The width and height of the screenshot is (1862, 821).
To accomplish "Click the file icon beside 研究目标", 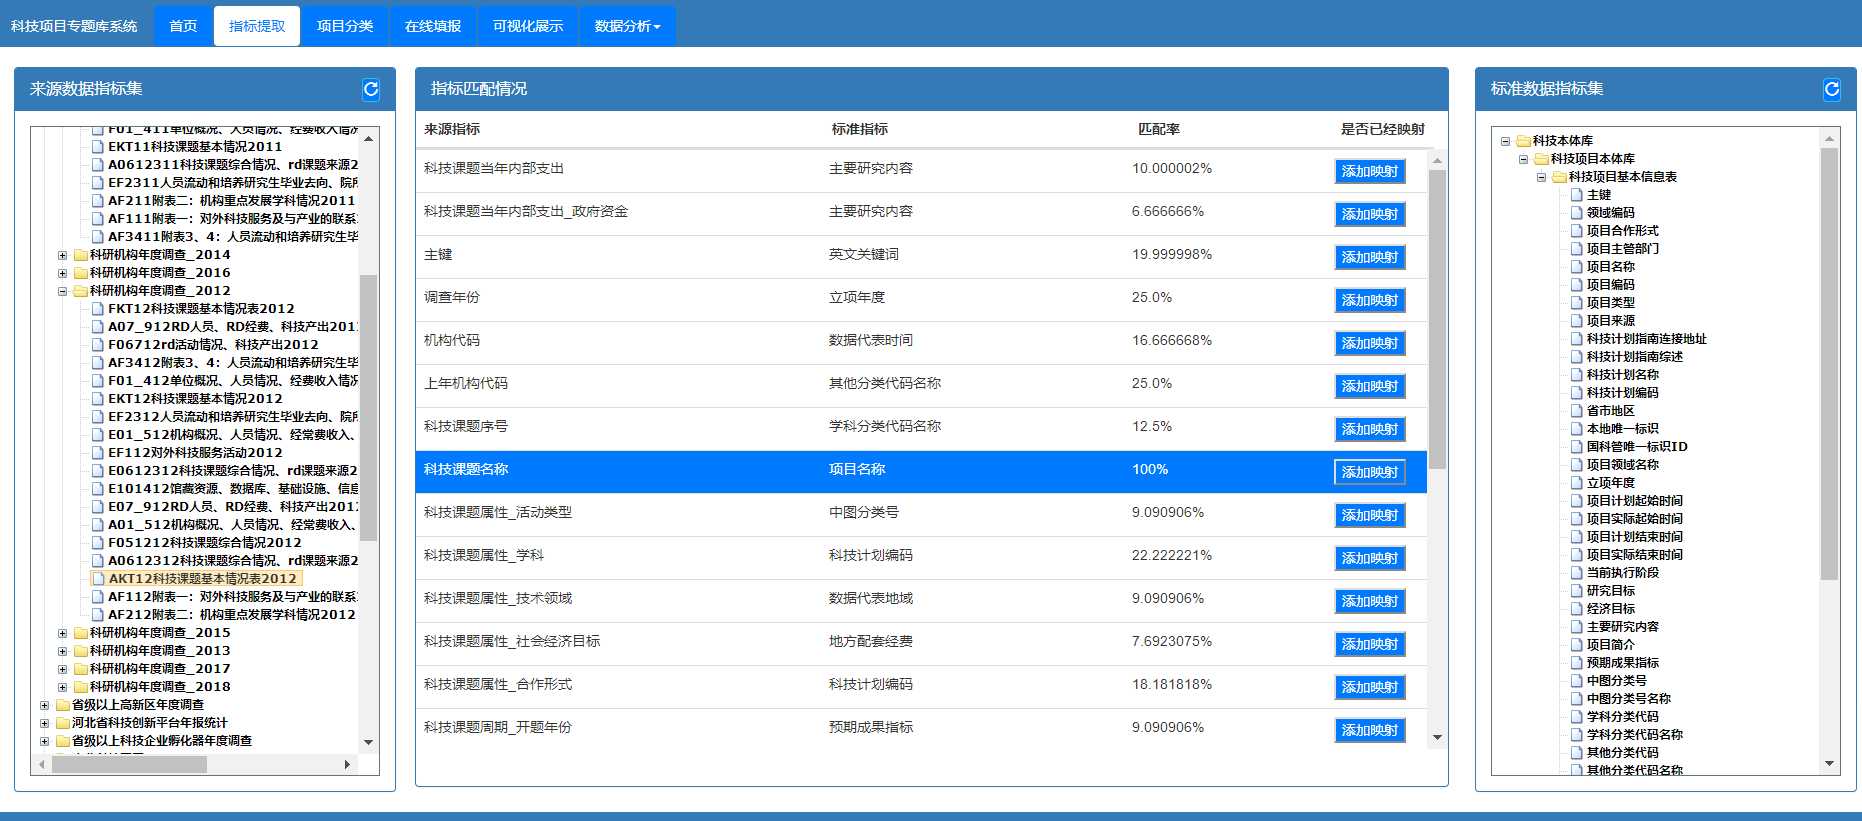I will (1577, 591).
